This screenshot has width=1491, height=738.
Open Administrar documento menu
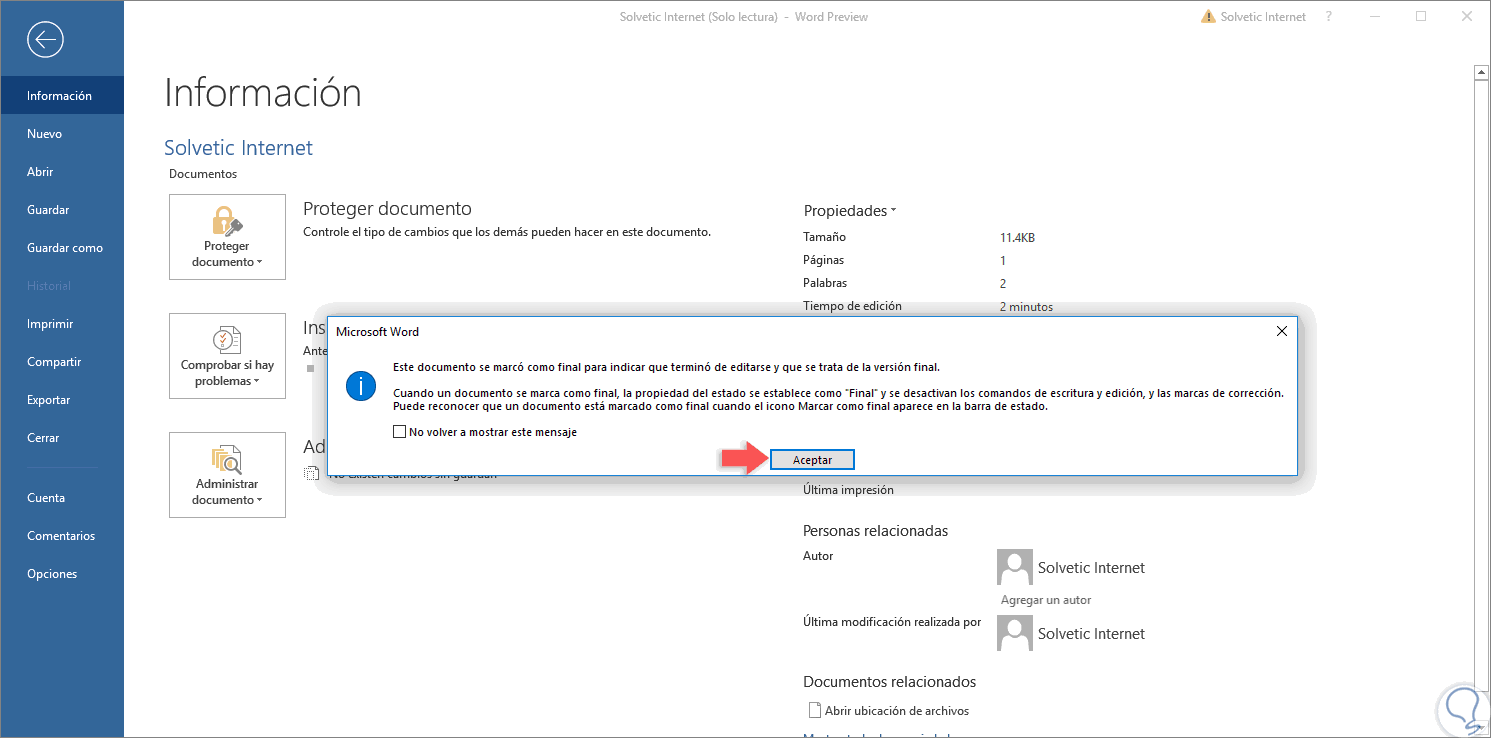[x=227, y=475]
